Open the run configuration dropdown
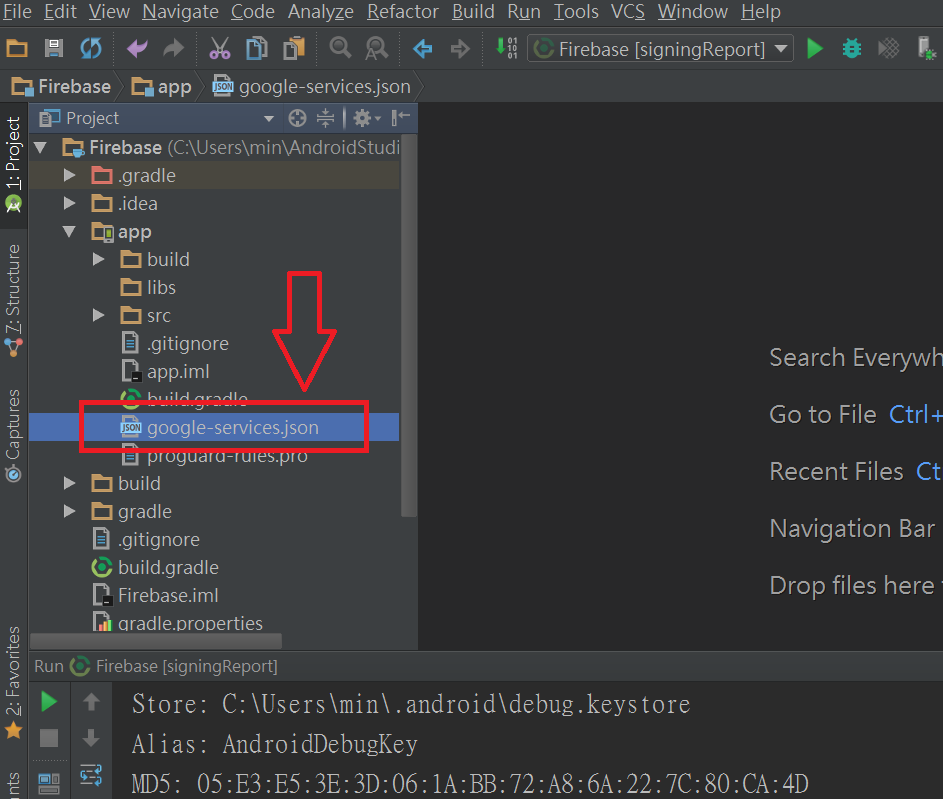This screenshot has height=799, width=943. pos(660,48)
